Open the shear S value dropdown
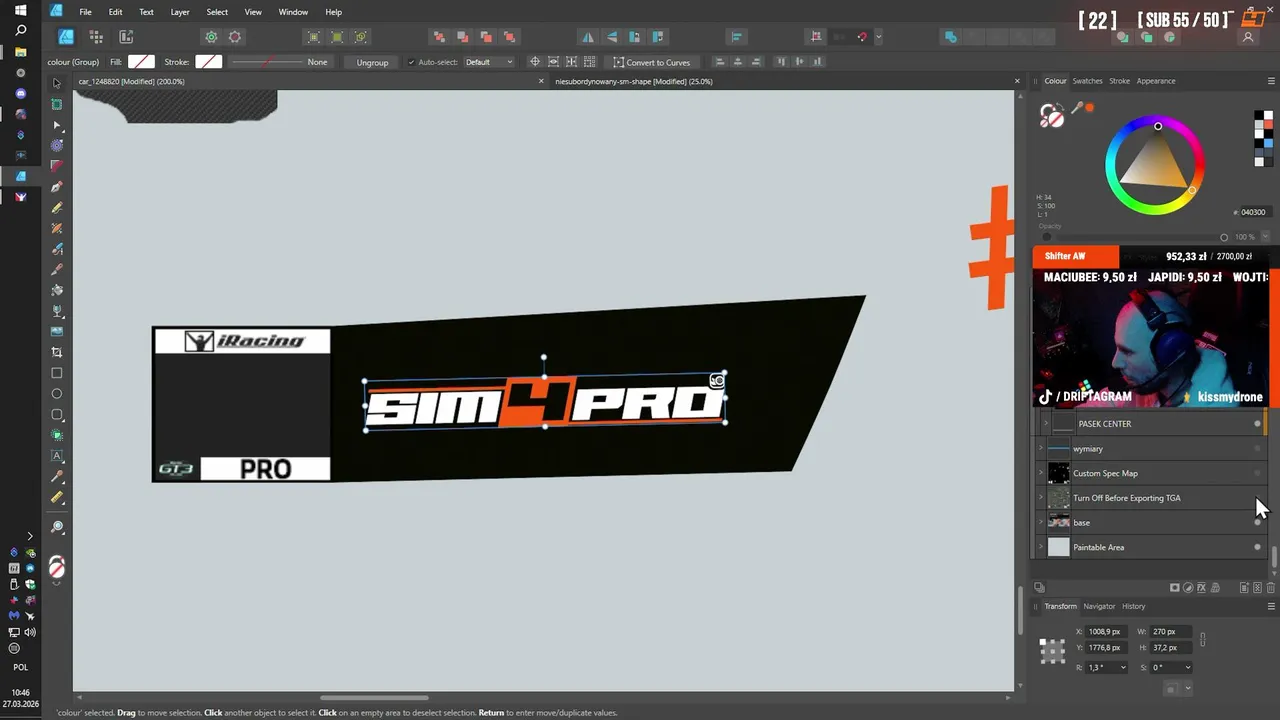 (1187, 667)
